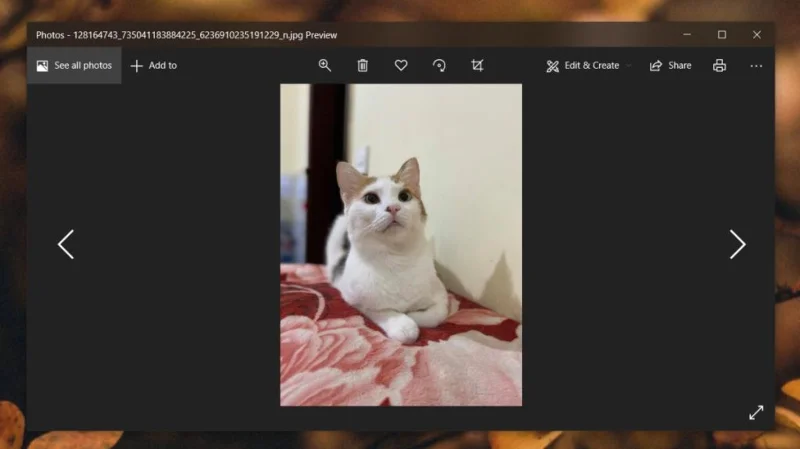The image size is (800, 449).
Task: Advance to the next photo
Action: (737, 244)
